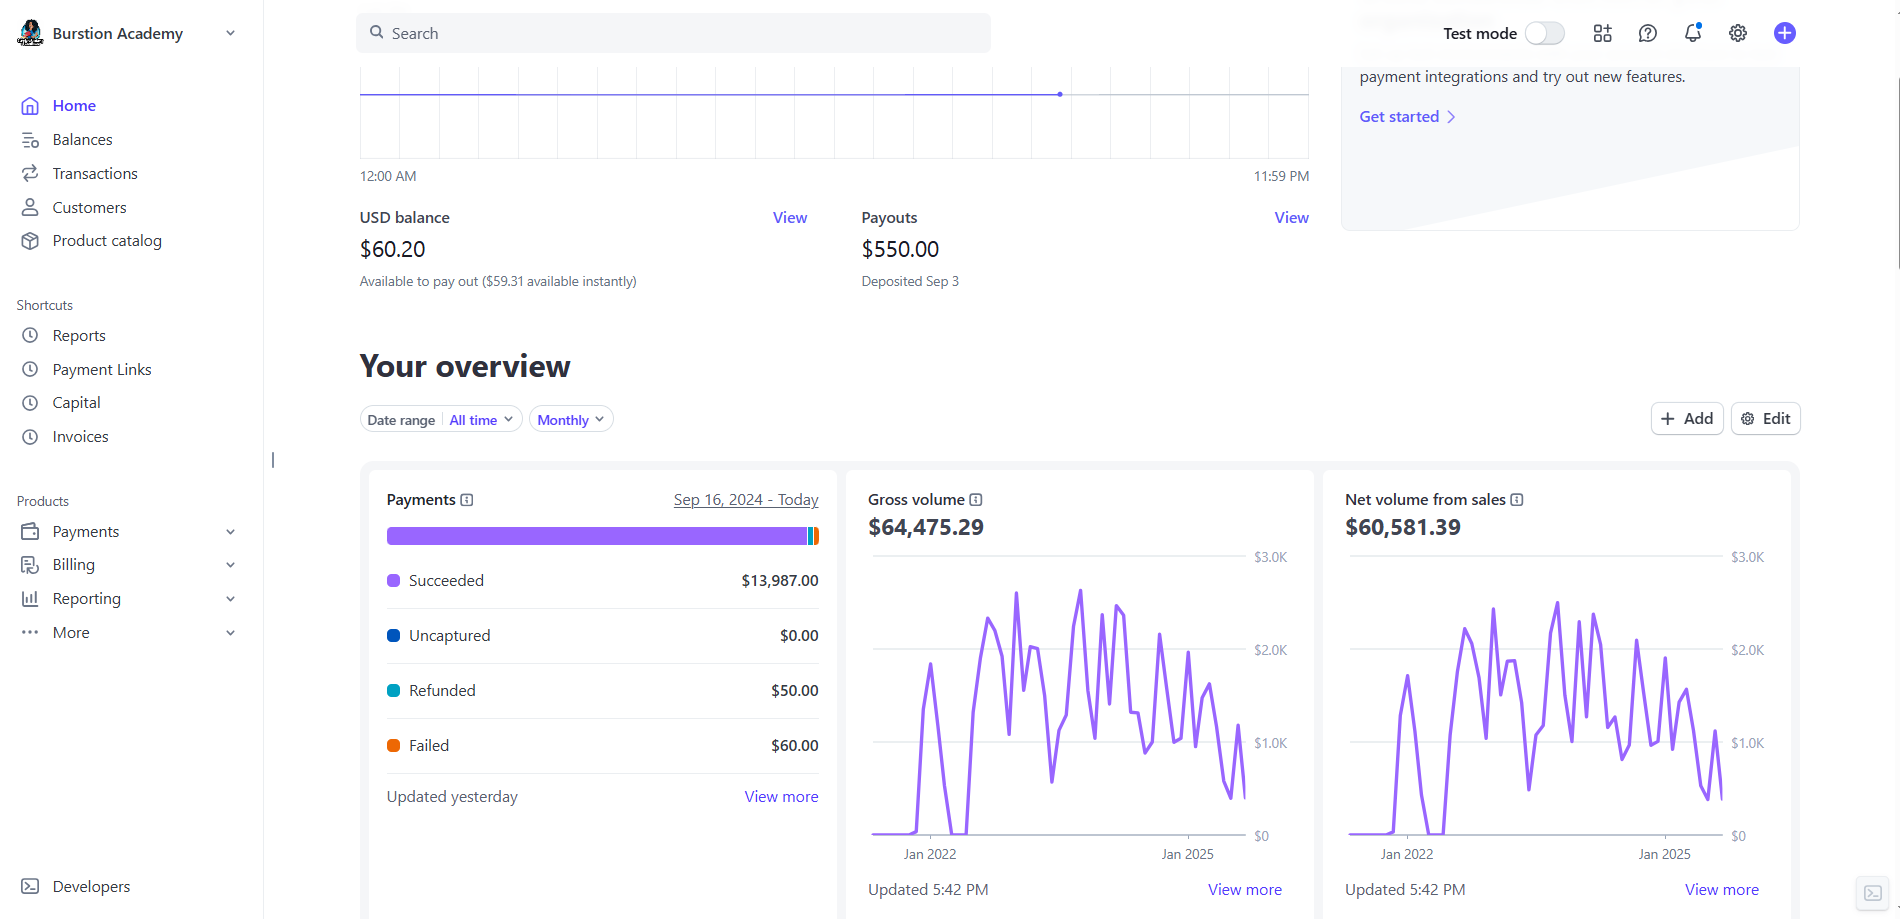The image size is (1900, 919).
Task: Click View more under Gross volume
Action: pyautogui.click(x=1245, y=890)
